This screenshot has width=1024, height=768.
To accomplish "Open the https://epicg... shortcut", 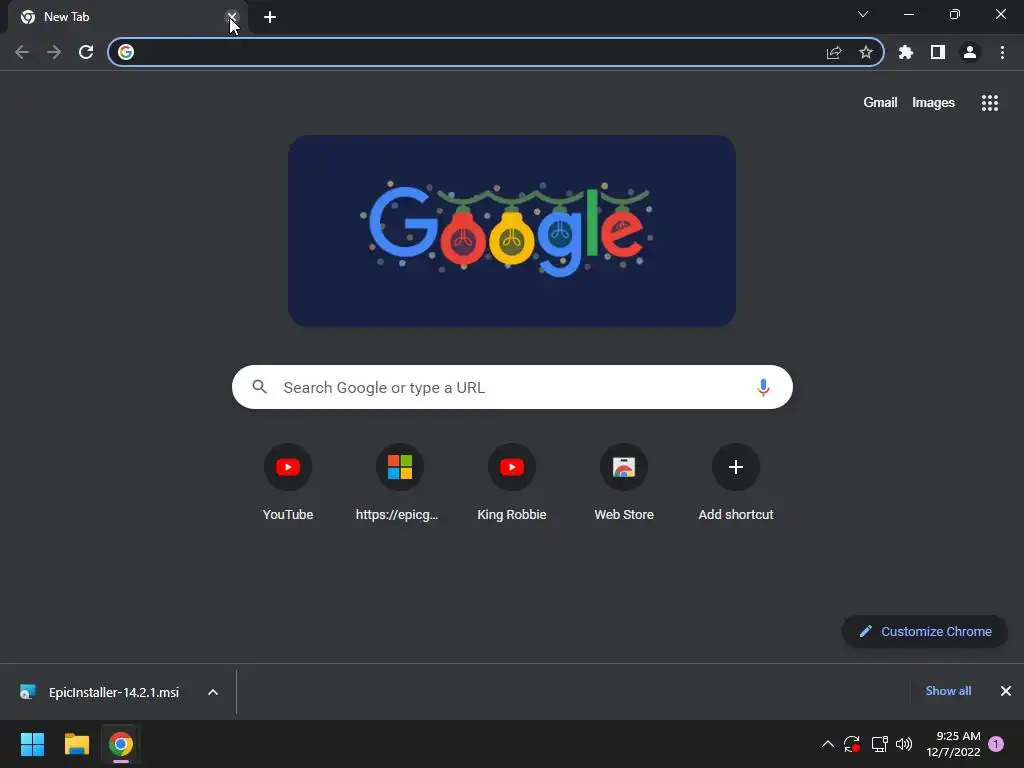I will point(400,482).
